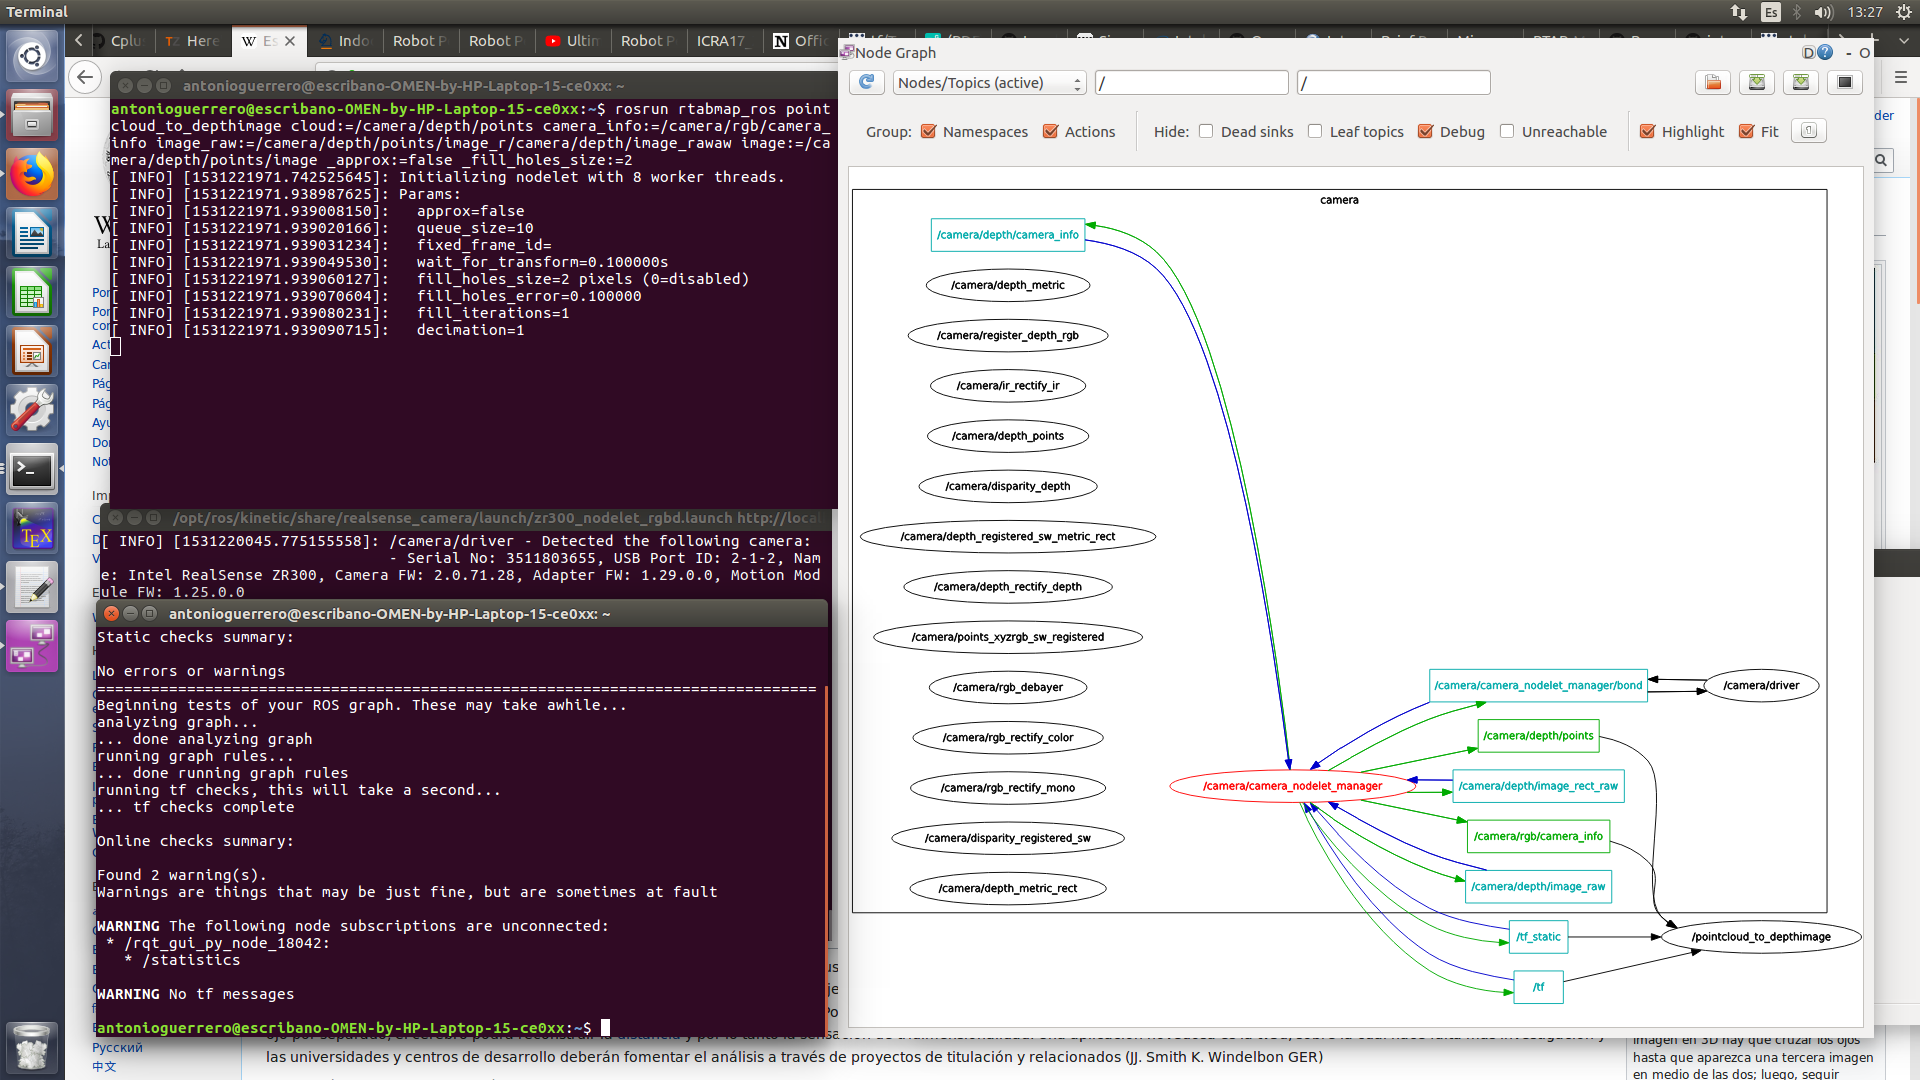The width and height of the screenshot is (1920, 1080).
Task: Launch Firefox from the Ubuntu launcher
Action: 33,174
